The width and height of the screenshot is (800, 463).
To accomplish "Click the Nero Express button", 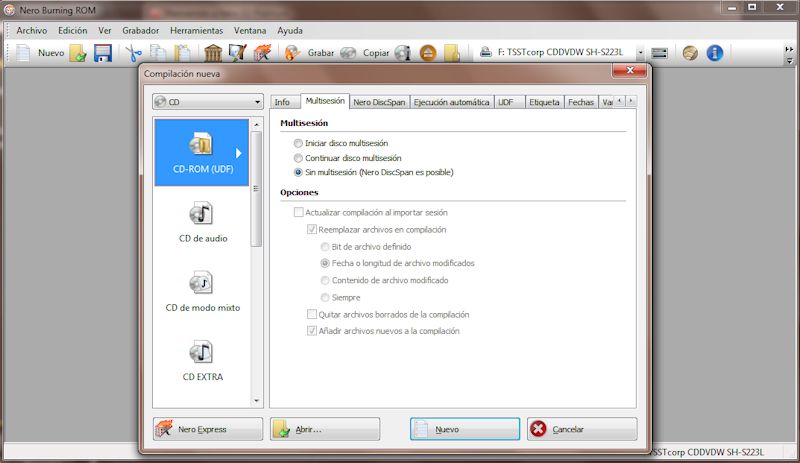I will click(208, 429).
